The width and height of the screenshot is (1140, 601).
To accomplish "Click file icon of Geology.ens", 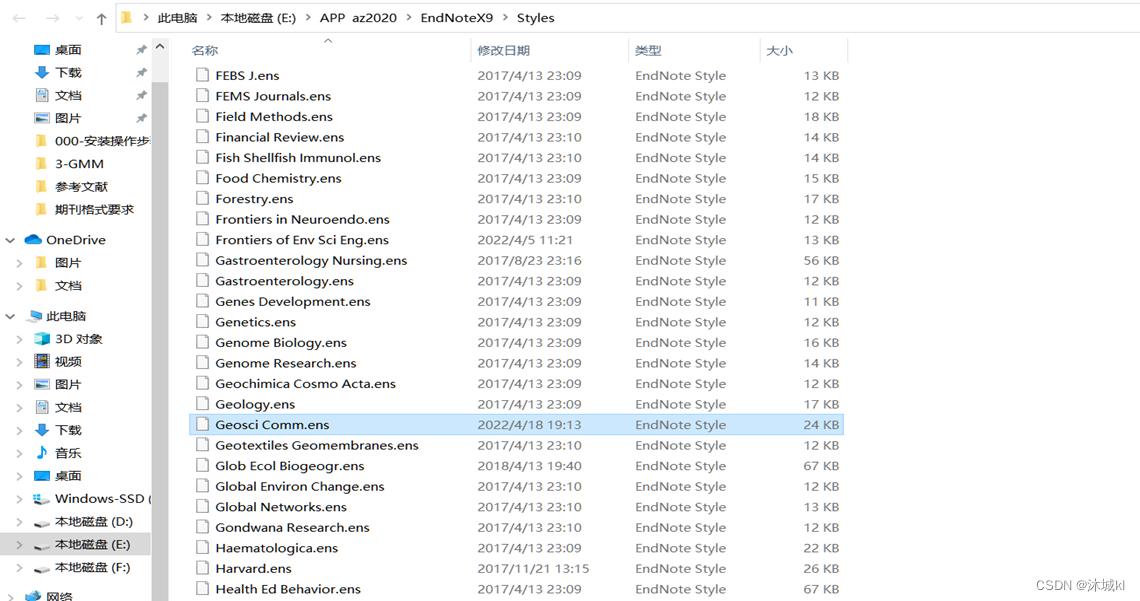I will click(x=202, y=404).
